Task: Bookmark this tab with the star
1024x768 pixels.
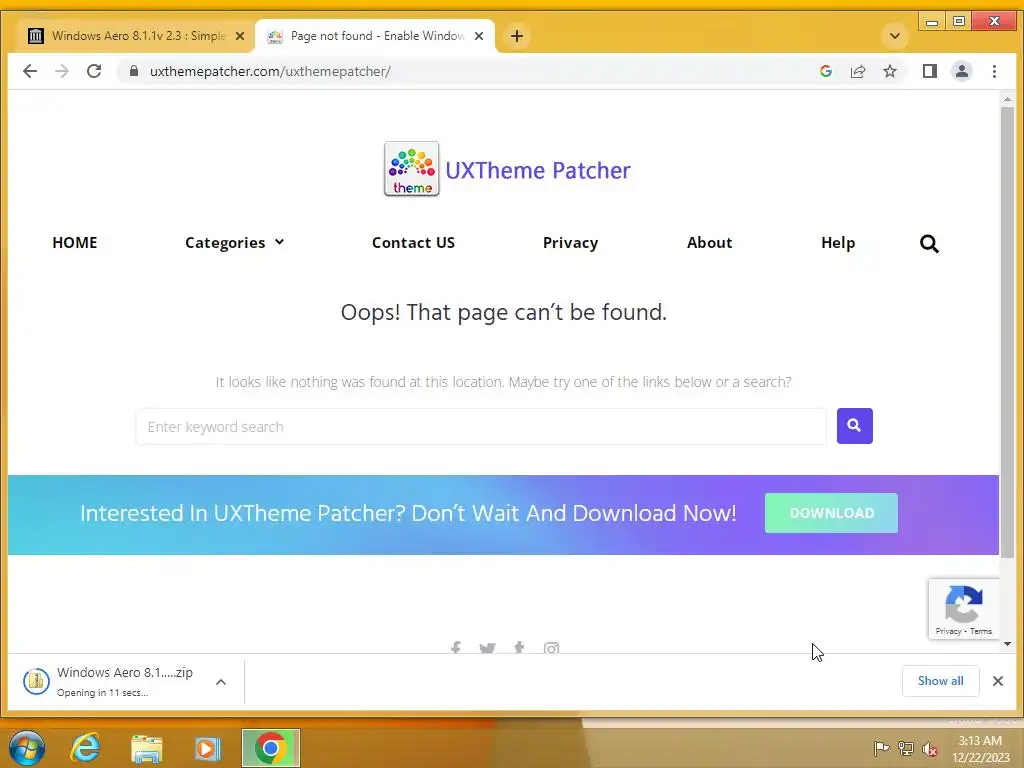Action: coord(889,71)
